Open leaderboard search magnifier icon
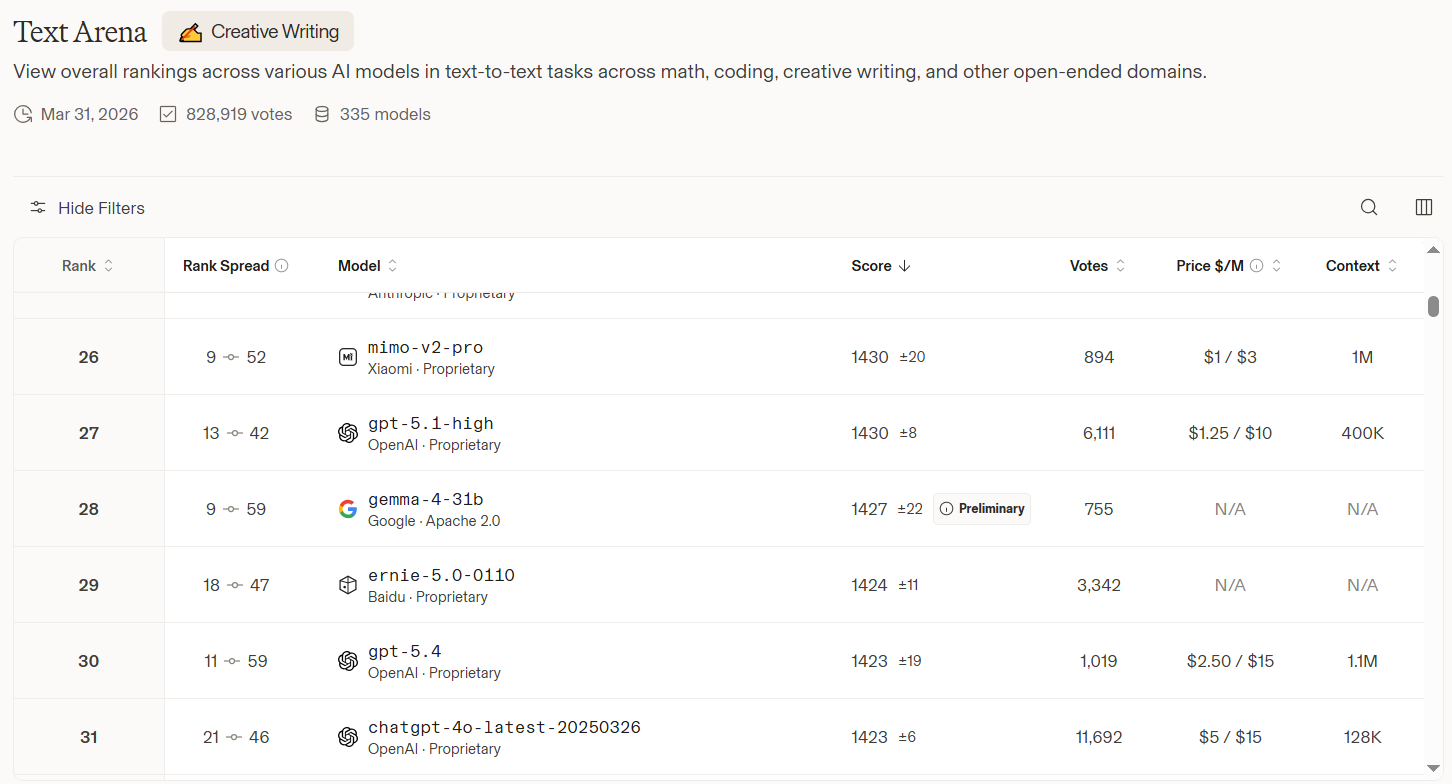The image size is (1452, 784). pos(1369,208)
